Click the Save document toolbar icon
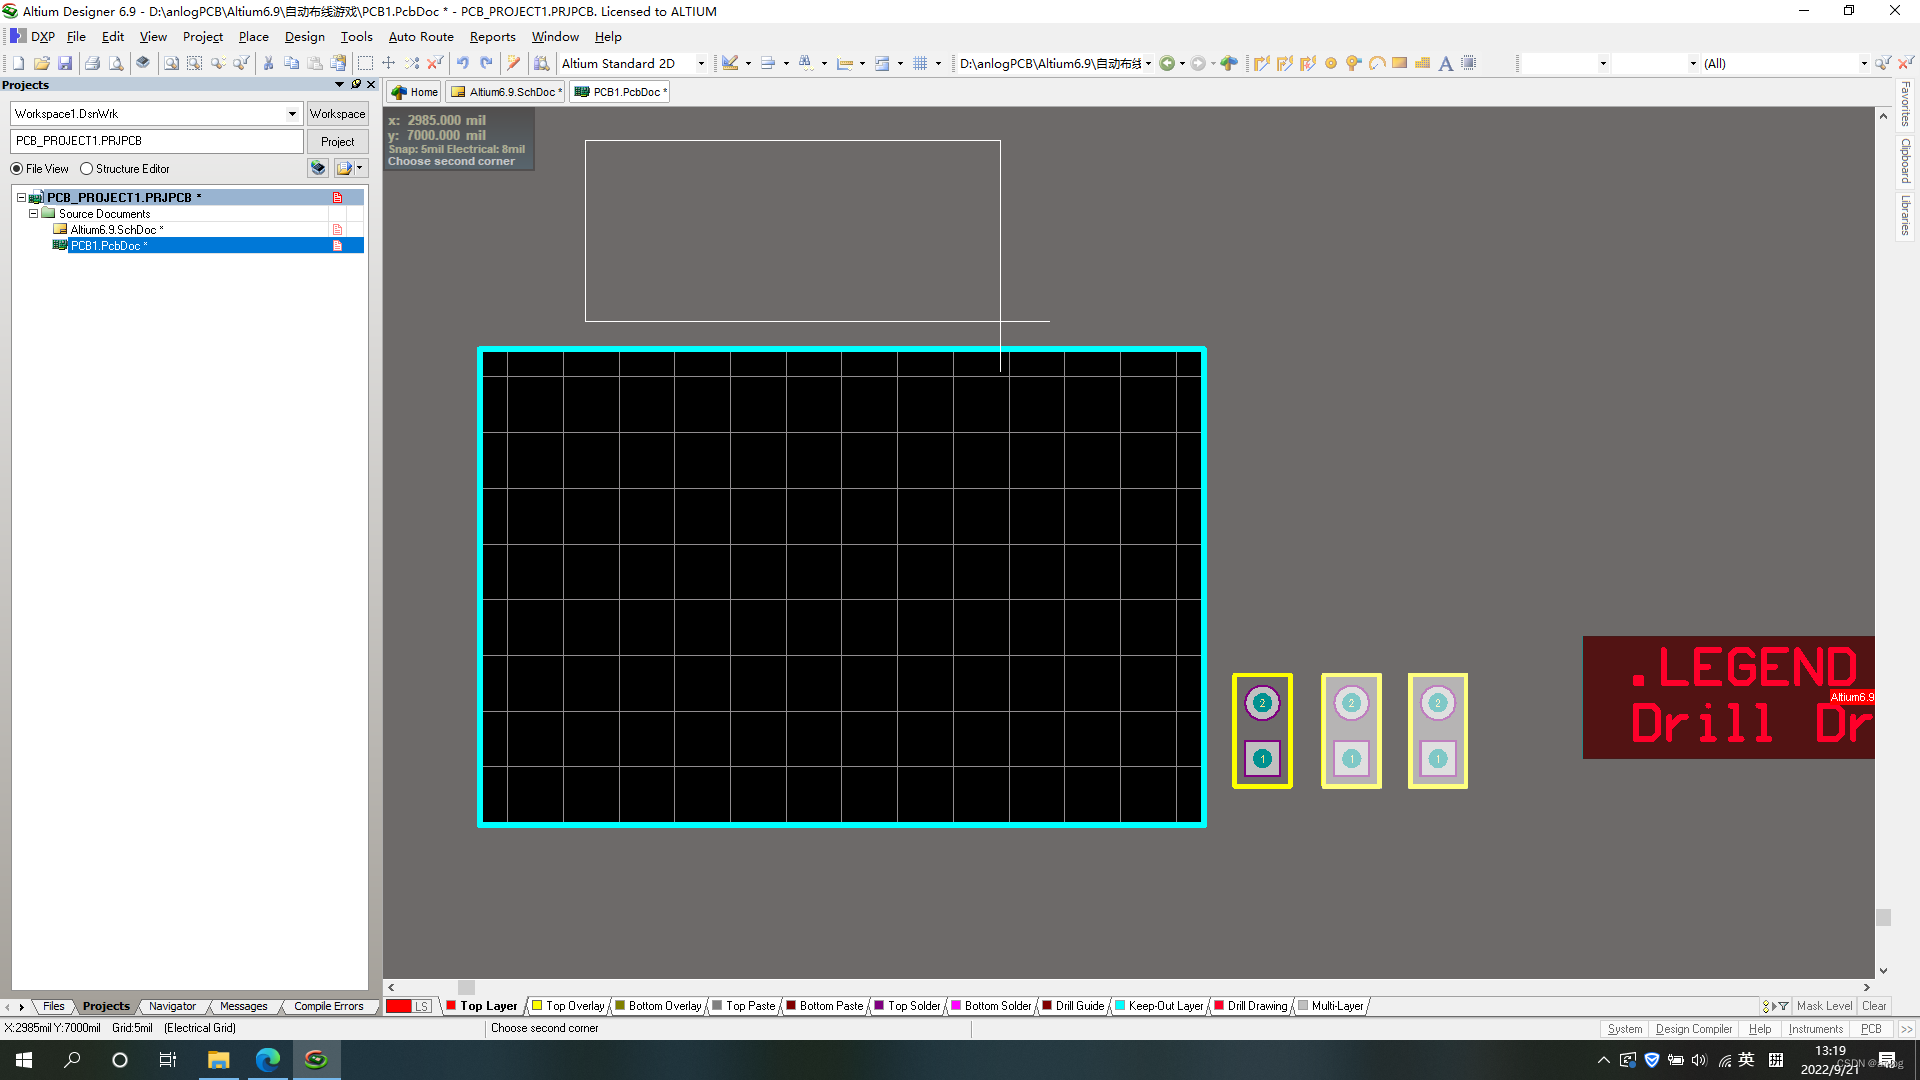Image resolution: width=1920 pixels, height=1080 pixels. coord(65,63)
